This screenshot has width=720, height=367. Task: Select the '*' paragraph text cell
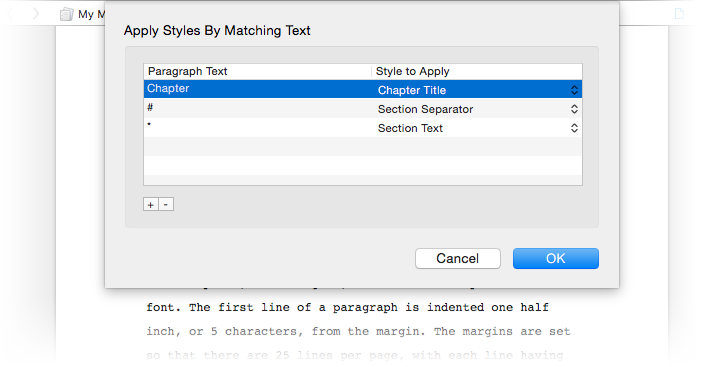[x=258, y=128]
